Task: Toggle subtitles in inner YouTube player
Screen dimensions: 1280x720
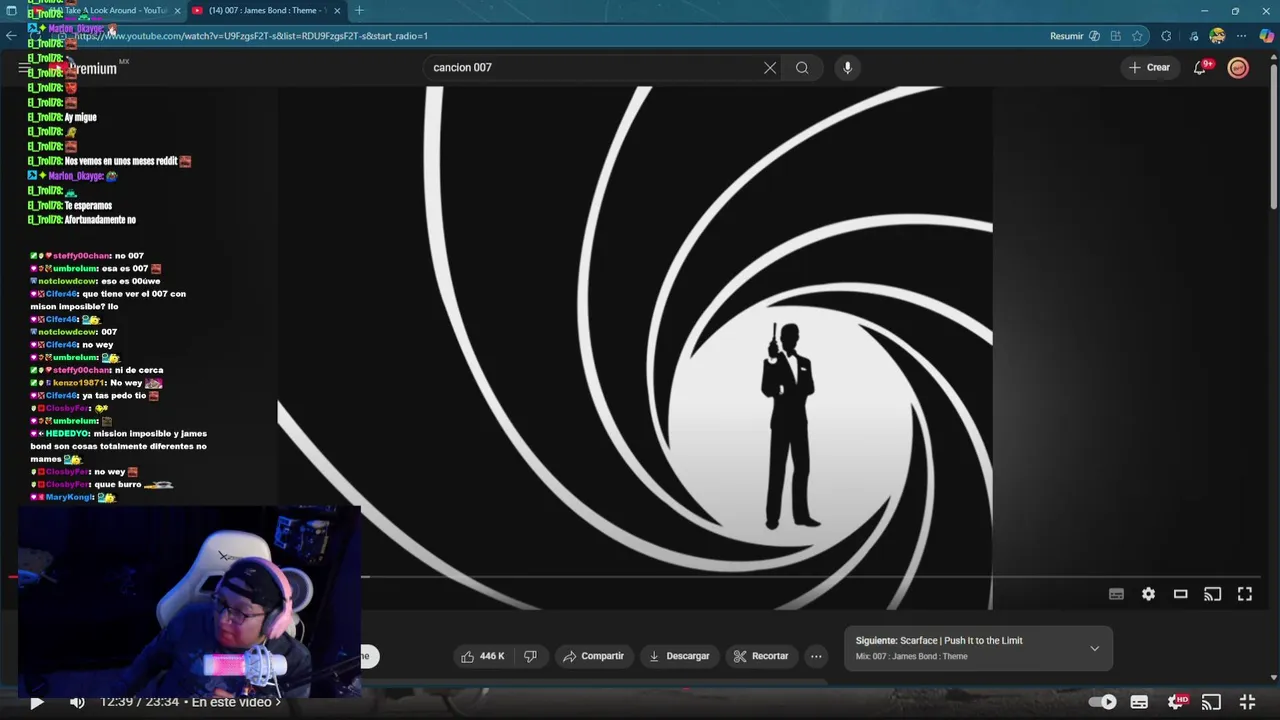Action: [1116, 594]
